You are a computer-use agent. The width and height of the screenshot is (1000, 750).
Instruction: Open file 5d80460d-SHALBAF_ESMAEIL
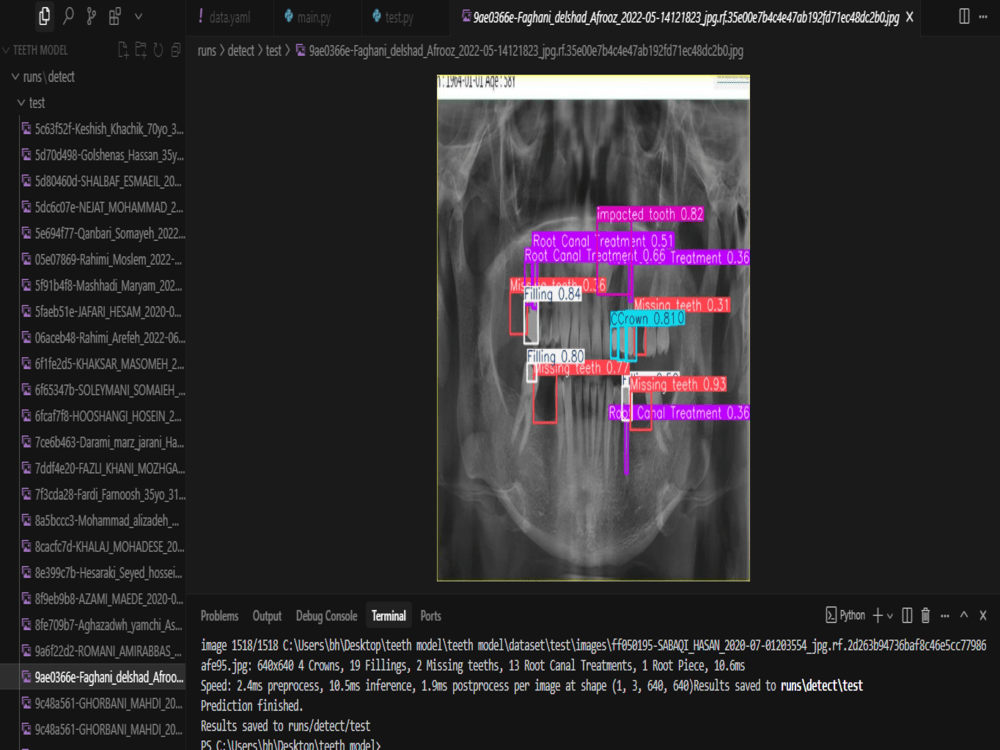coord(102,181)
